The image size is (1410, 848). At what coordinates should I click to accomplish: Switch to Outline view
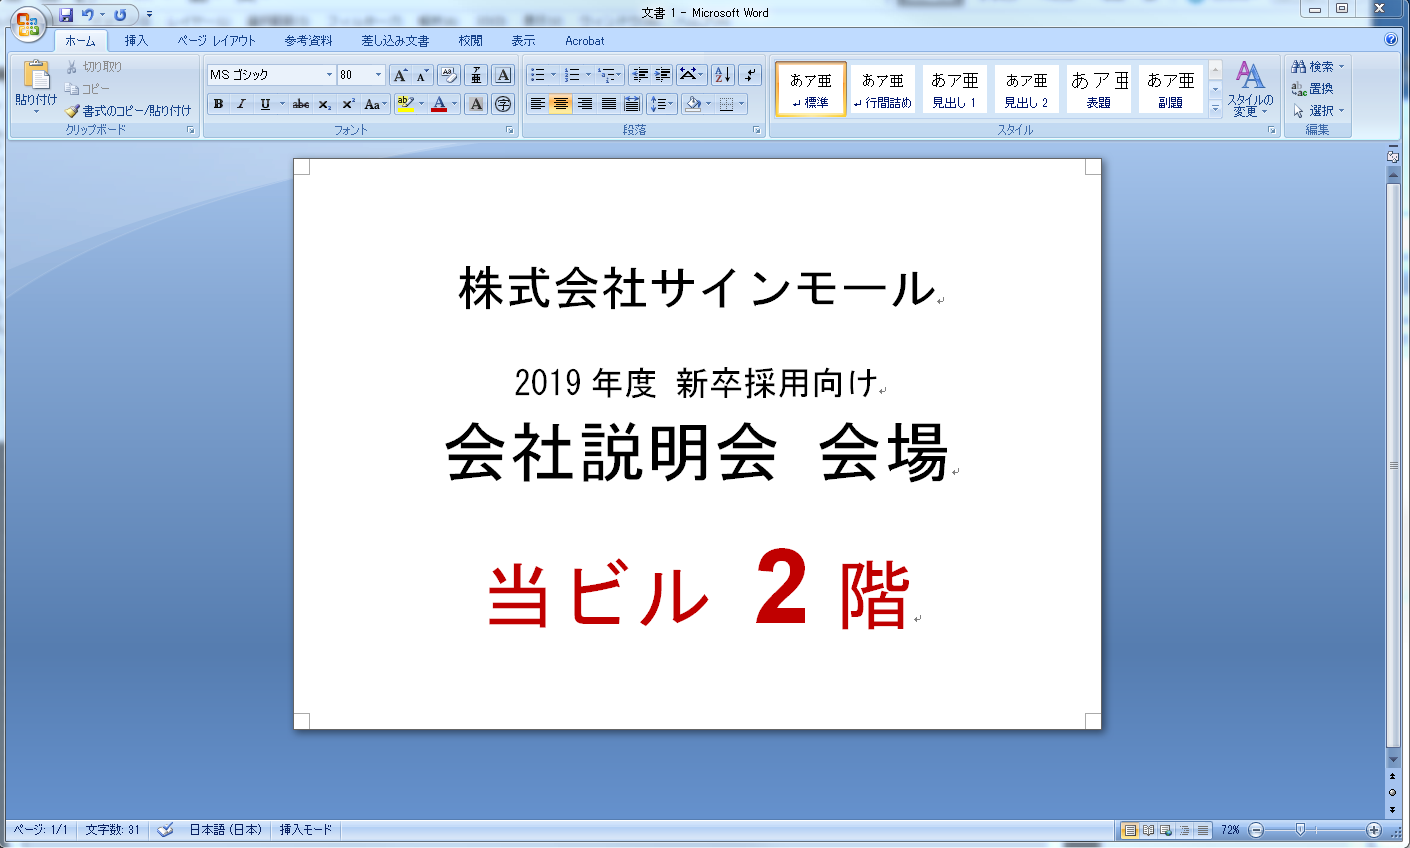pos(1184,830)
